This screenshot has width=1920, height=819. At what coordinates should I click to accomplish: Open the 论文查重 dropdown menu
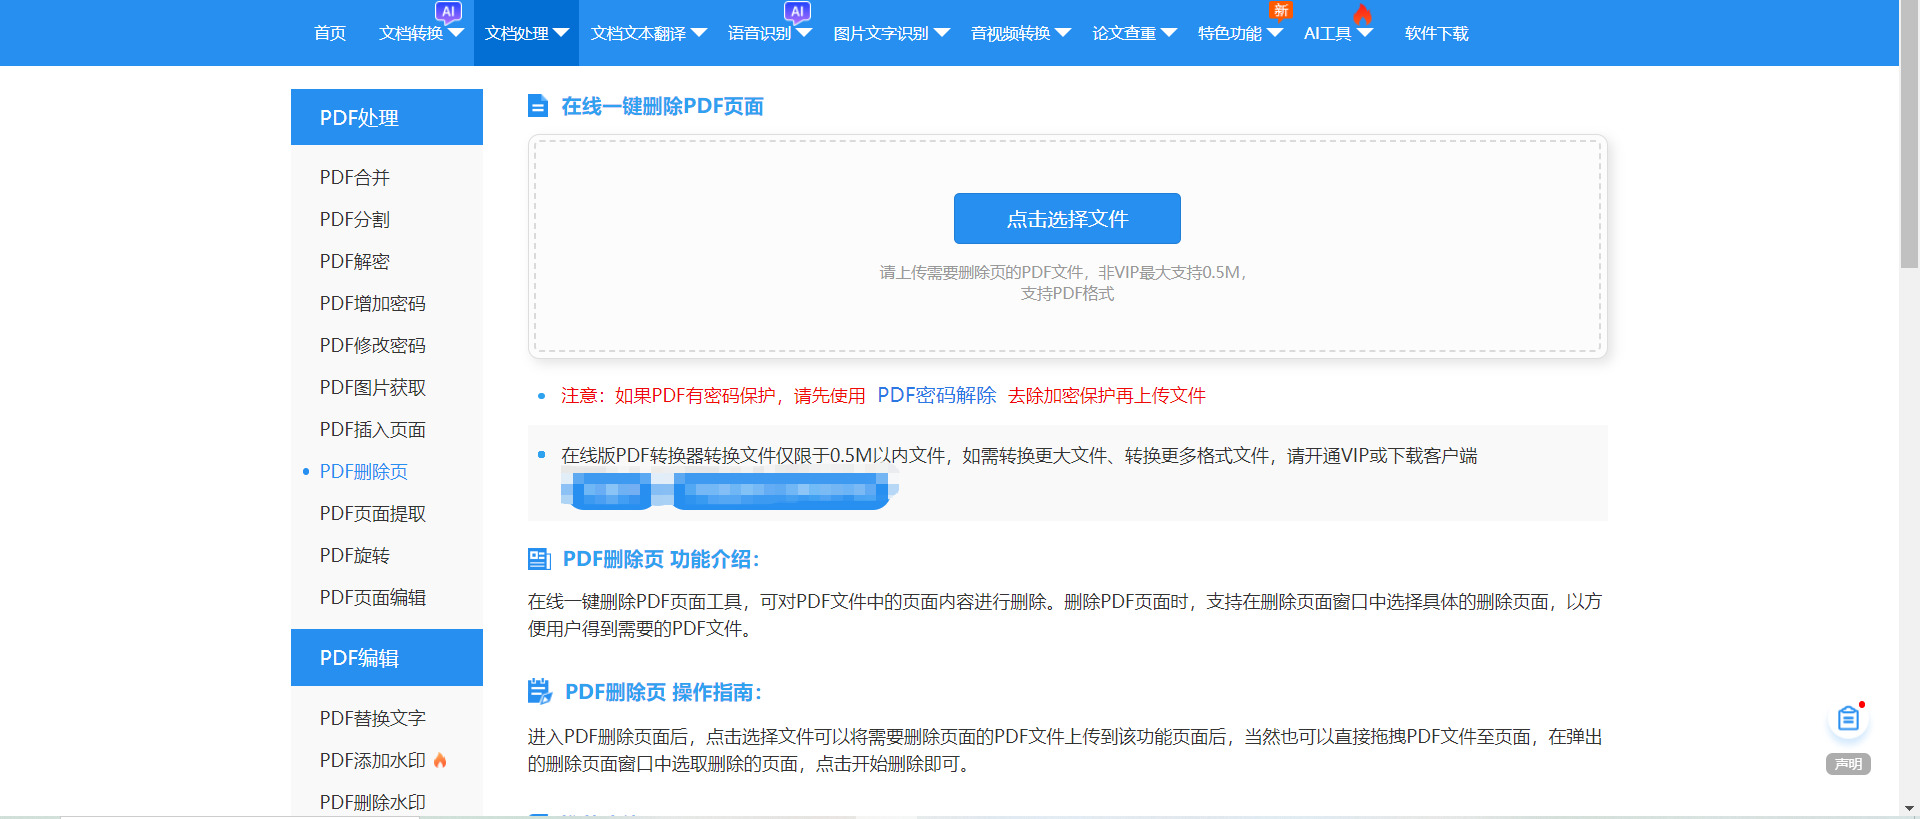[1169, 33]
